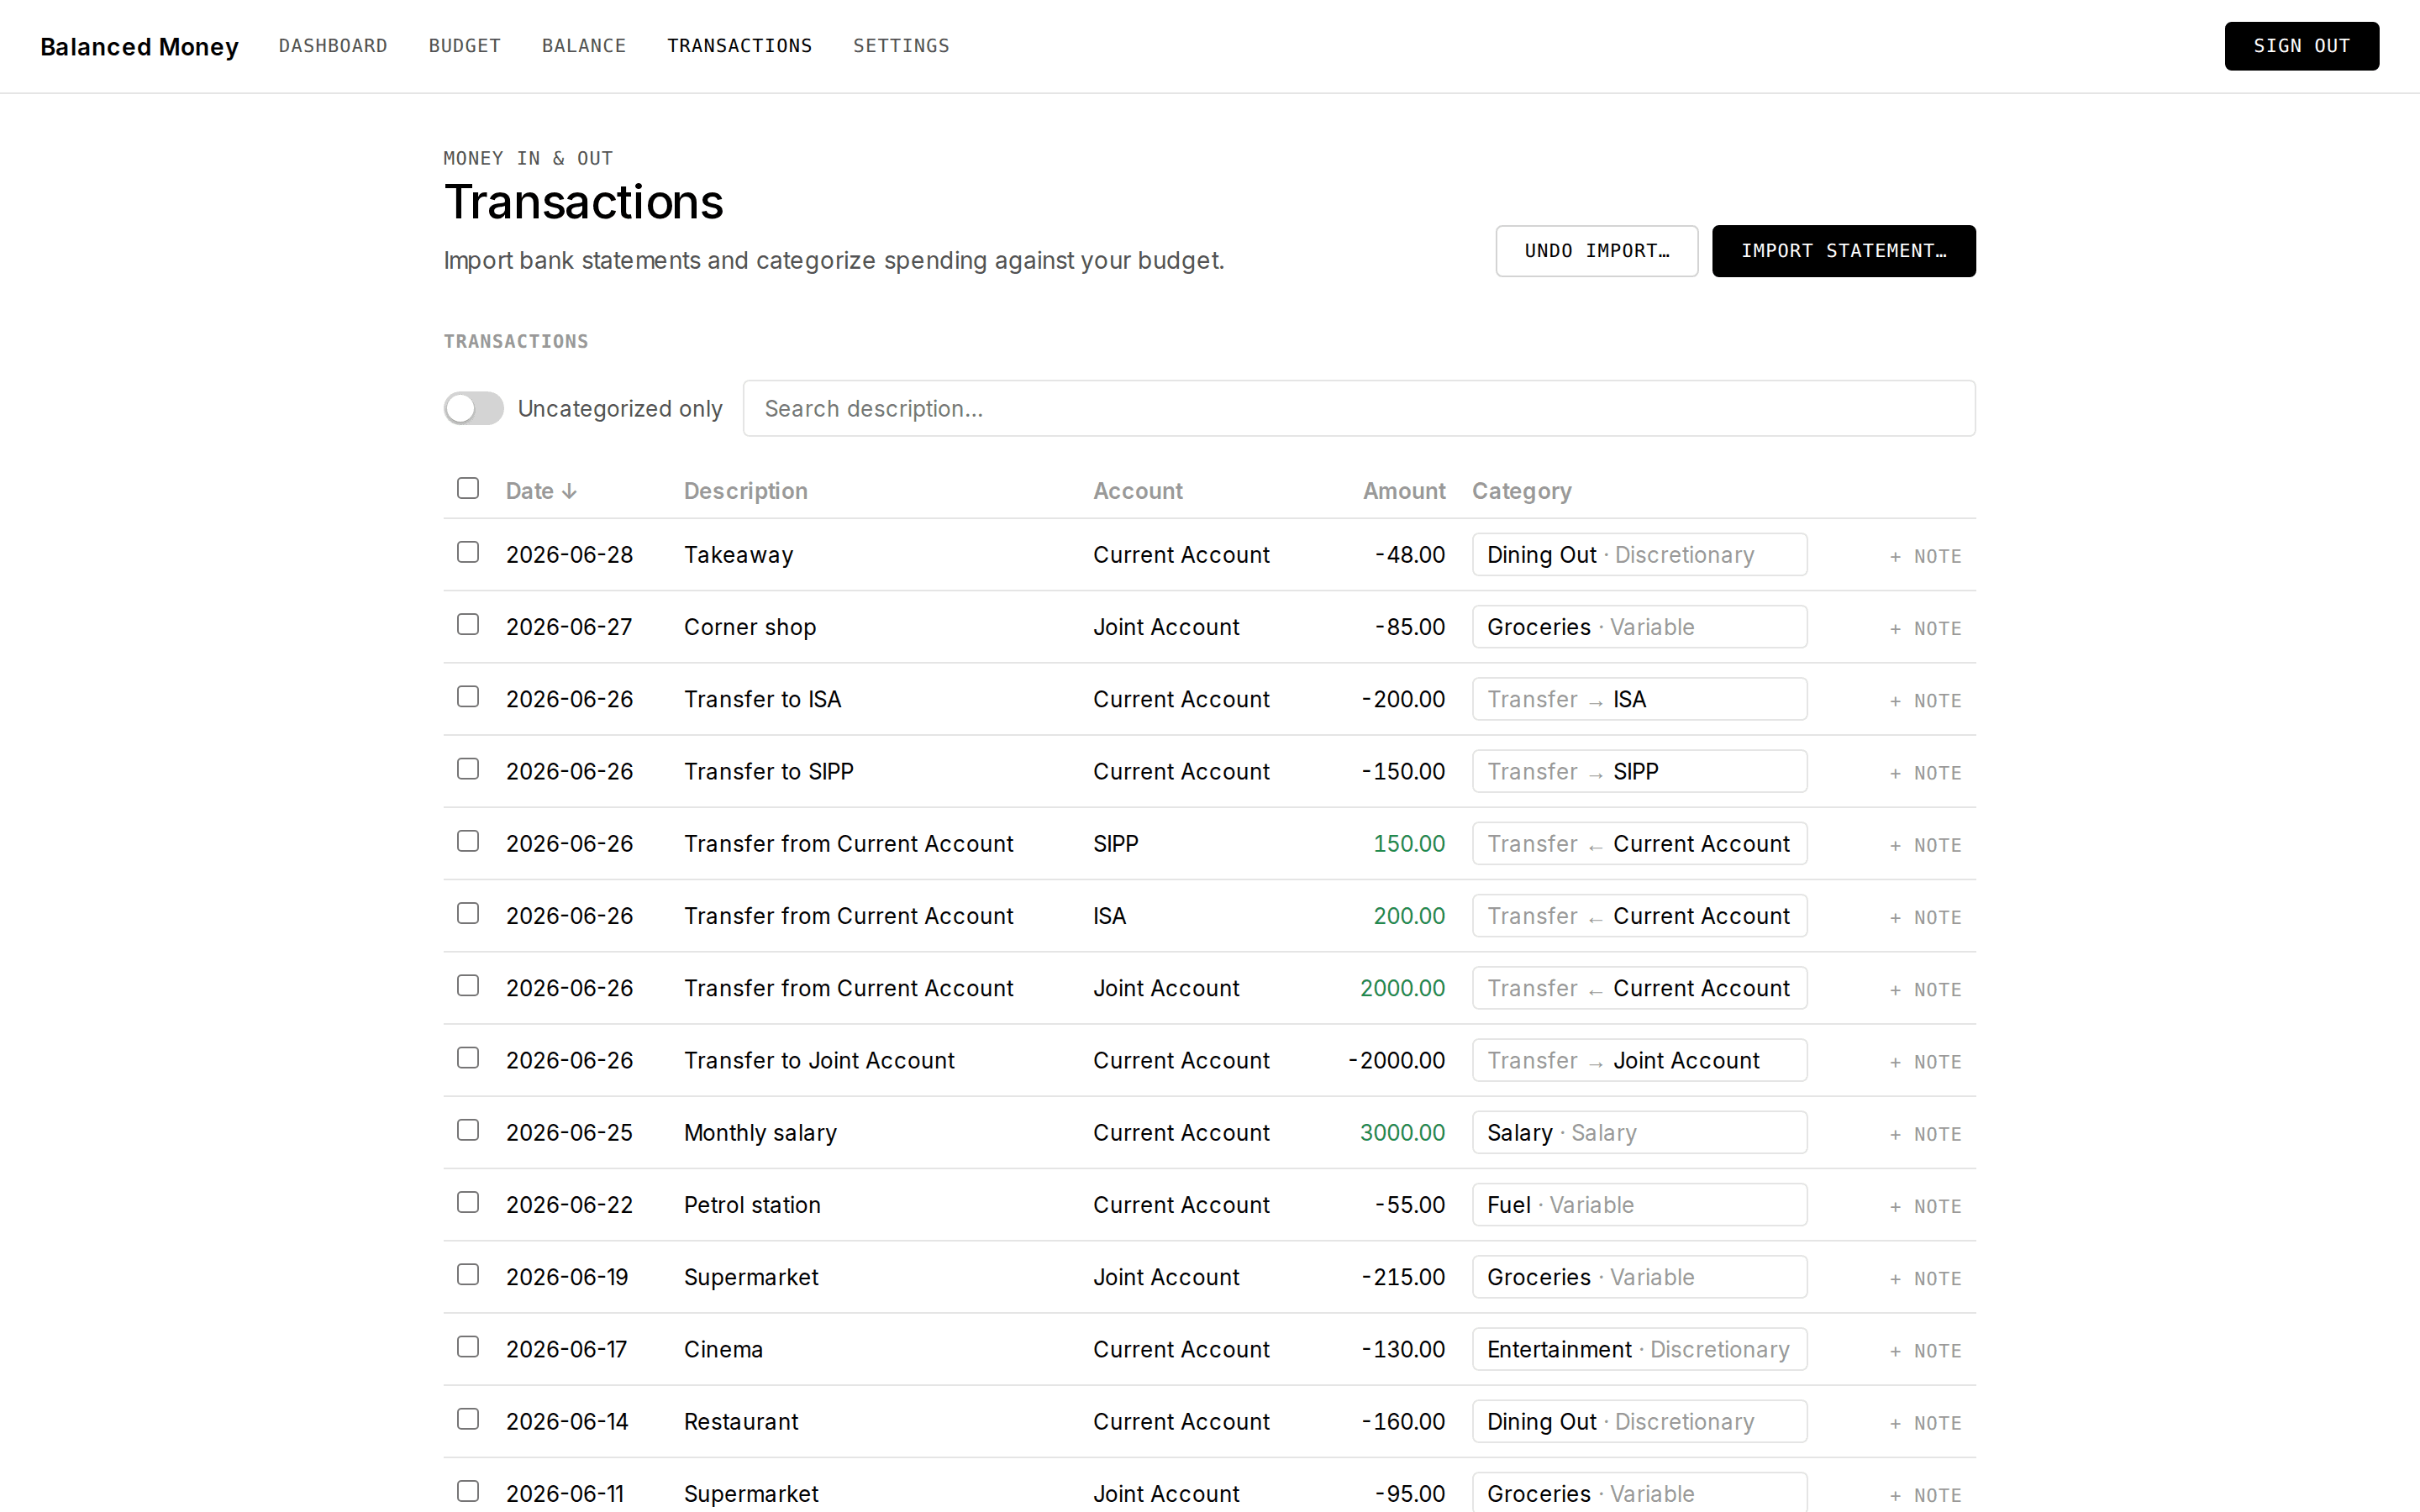This screenshot has width=2420, height=1512.
Task: Tick the Restaurant row checkbox
Action: (x=468, y=1419)
